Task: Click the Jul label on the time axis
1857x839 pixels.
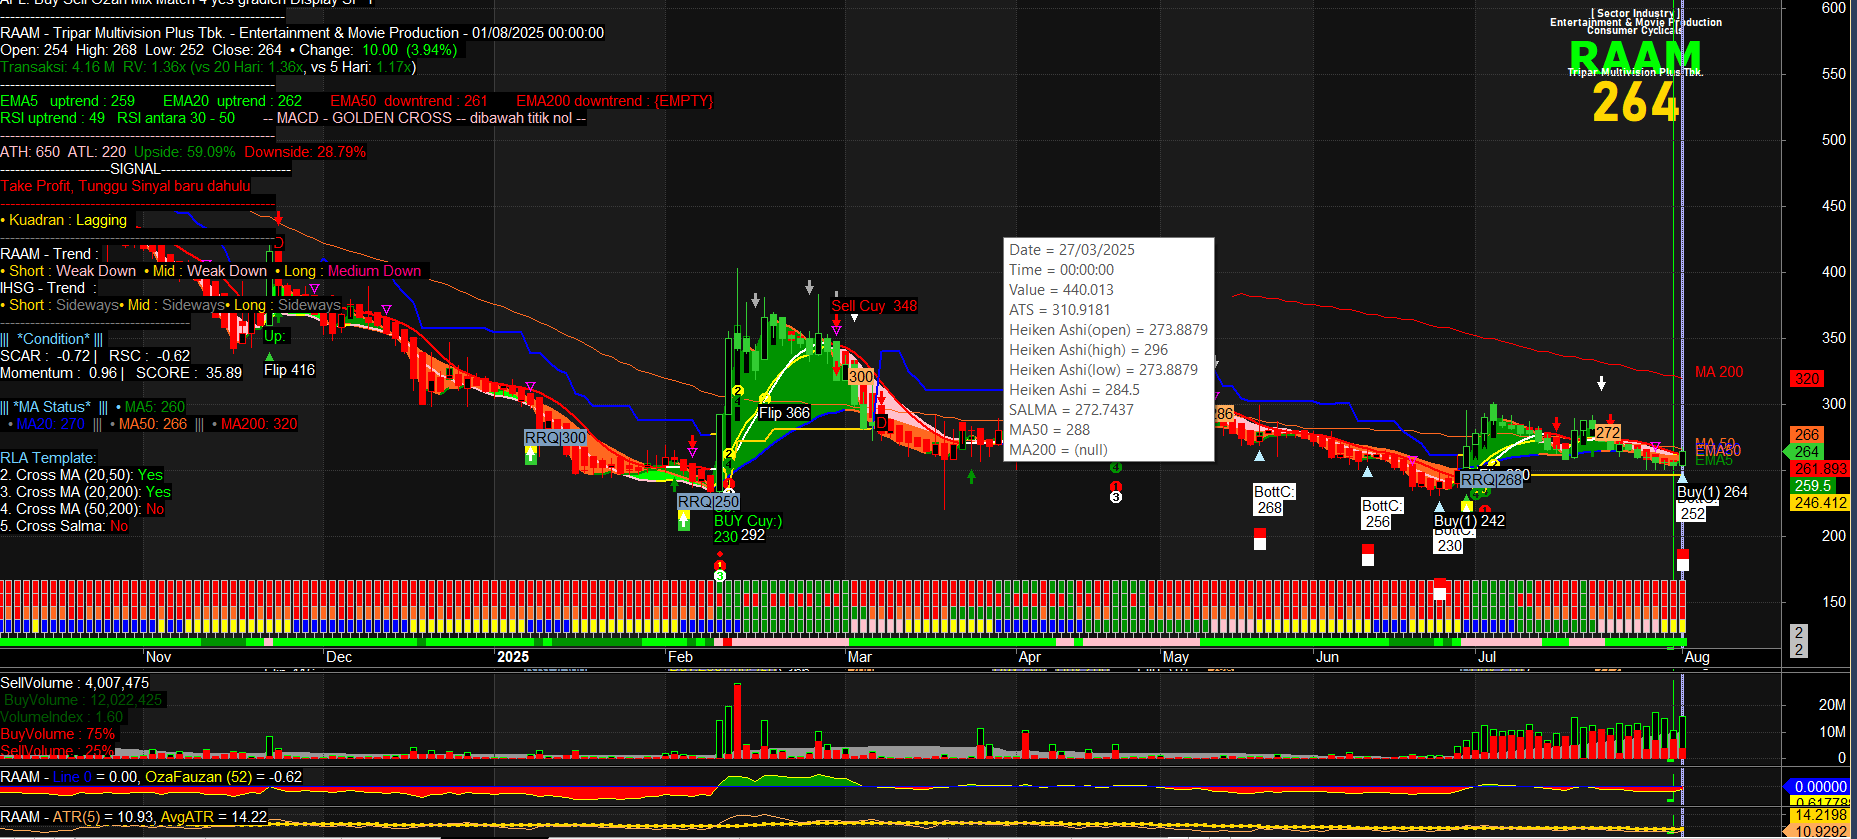Action: click(x=1487, y=657)
